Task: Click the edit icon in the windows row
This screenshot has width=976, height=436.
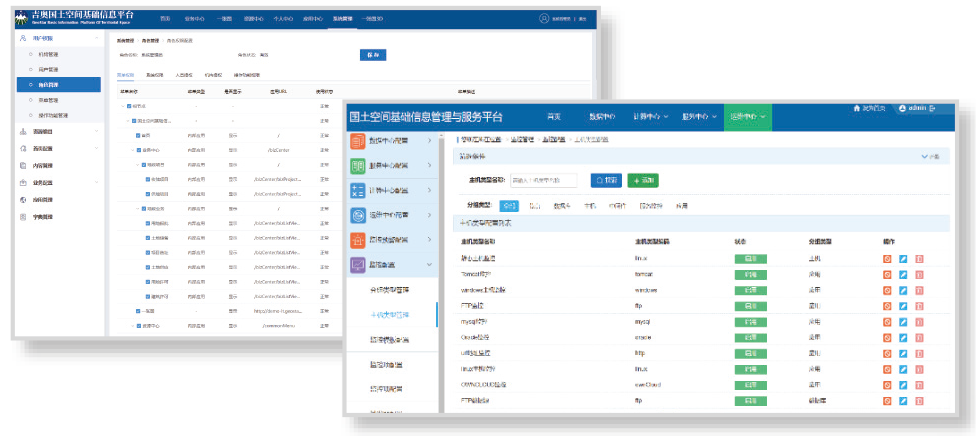Action: (904, 290)
